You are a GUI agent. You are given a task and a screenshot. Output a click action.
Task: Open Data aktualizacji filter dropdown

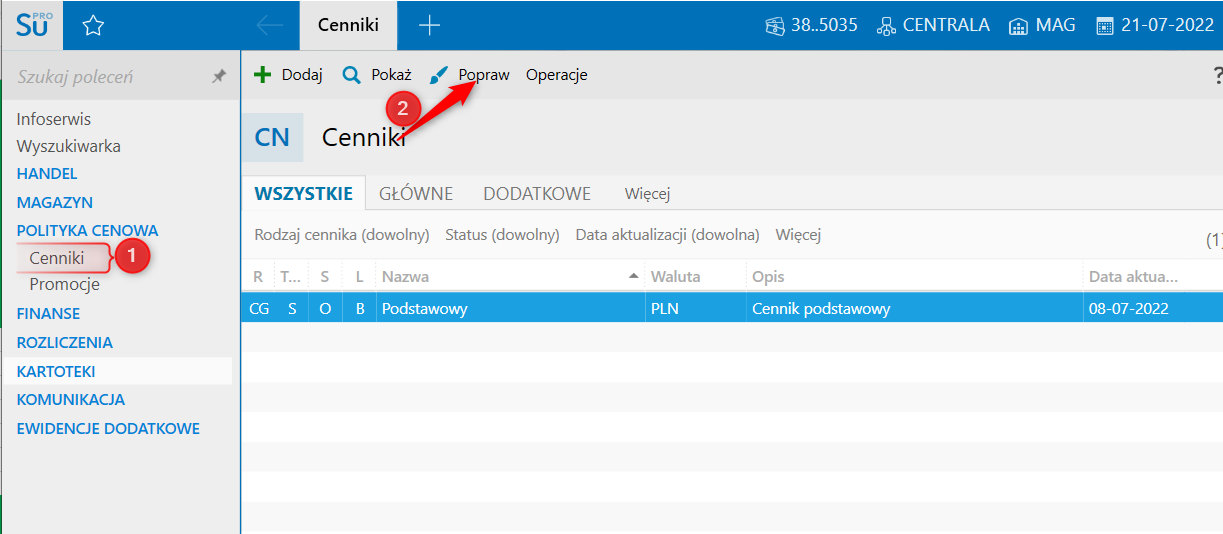click(667, 235)
